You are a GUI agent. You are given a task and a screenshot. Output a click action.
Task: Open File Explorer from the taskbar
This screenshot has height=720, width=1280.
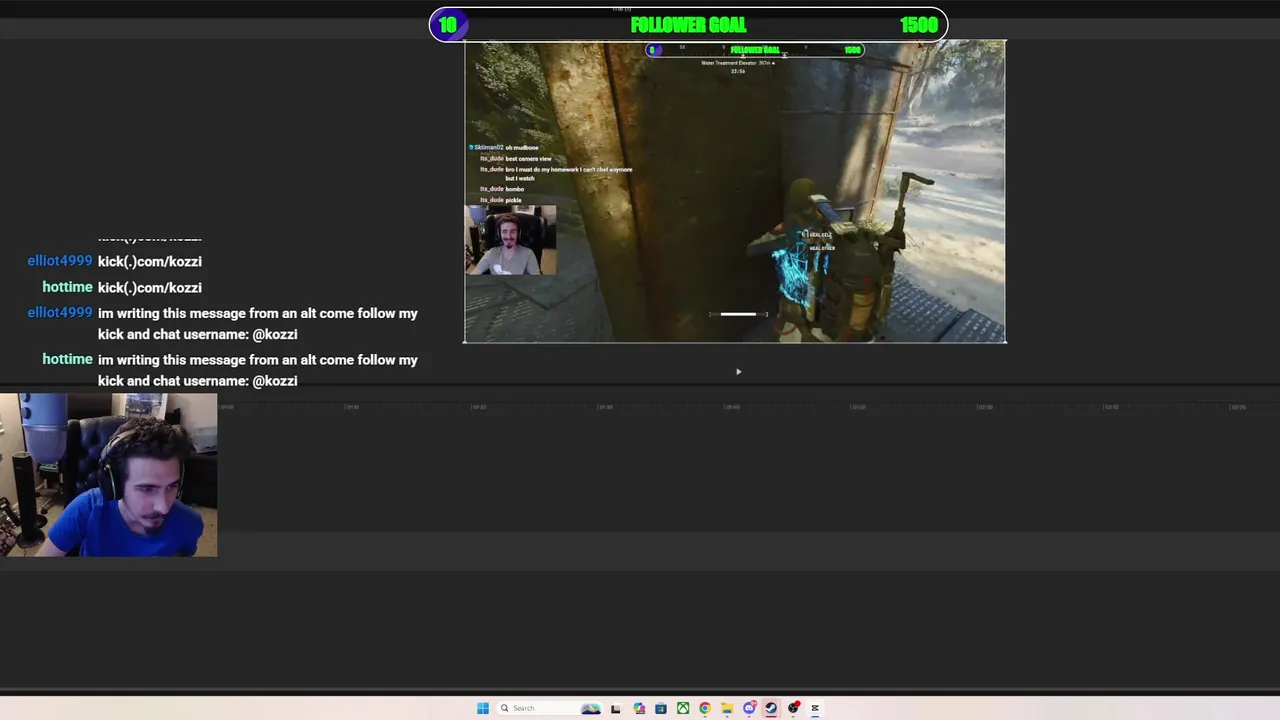pyautogui.click(x=727, y=708)
